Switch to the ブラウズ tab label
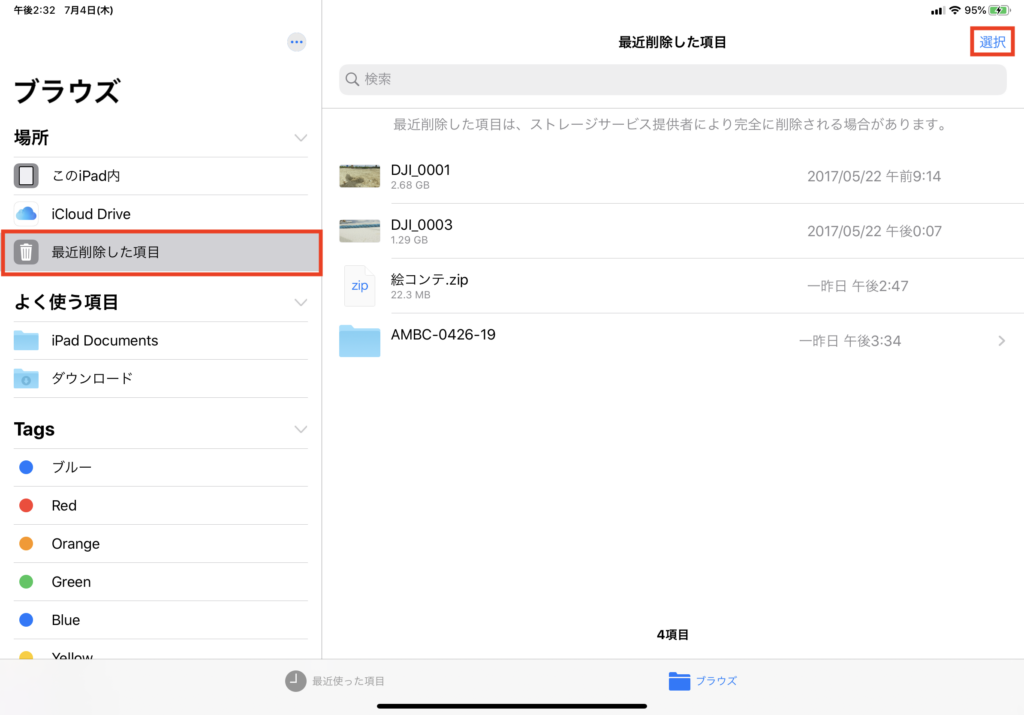This screenshot has height=715, width=1024. 716,680
